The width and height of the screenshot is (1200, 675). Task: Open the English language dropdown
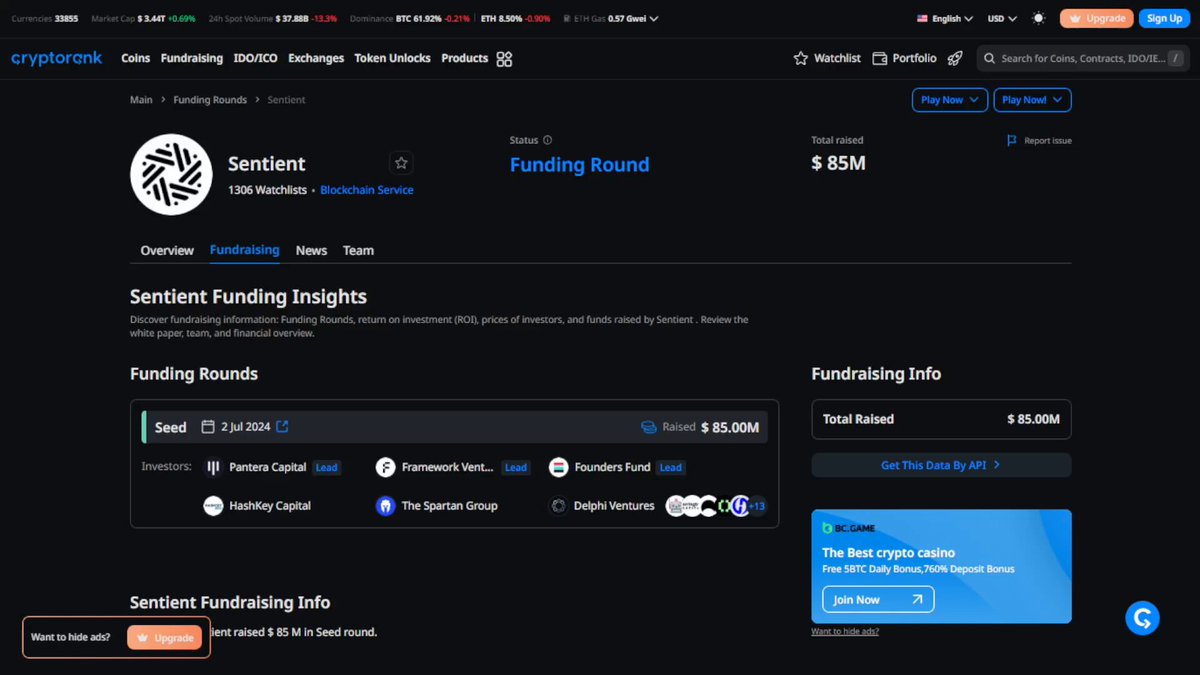point(945,18)
